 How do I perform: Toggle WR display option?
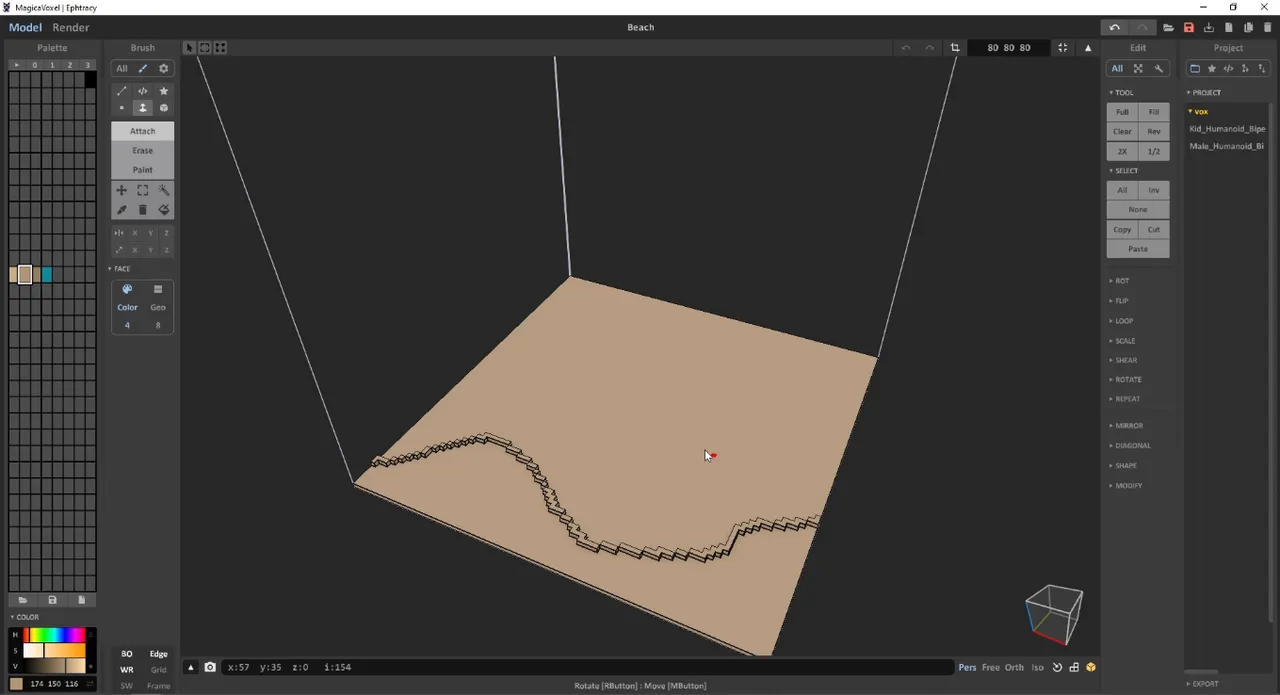127,670
